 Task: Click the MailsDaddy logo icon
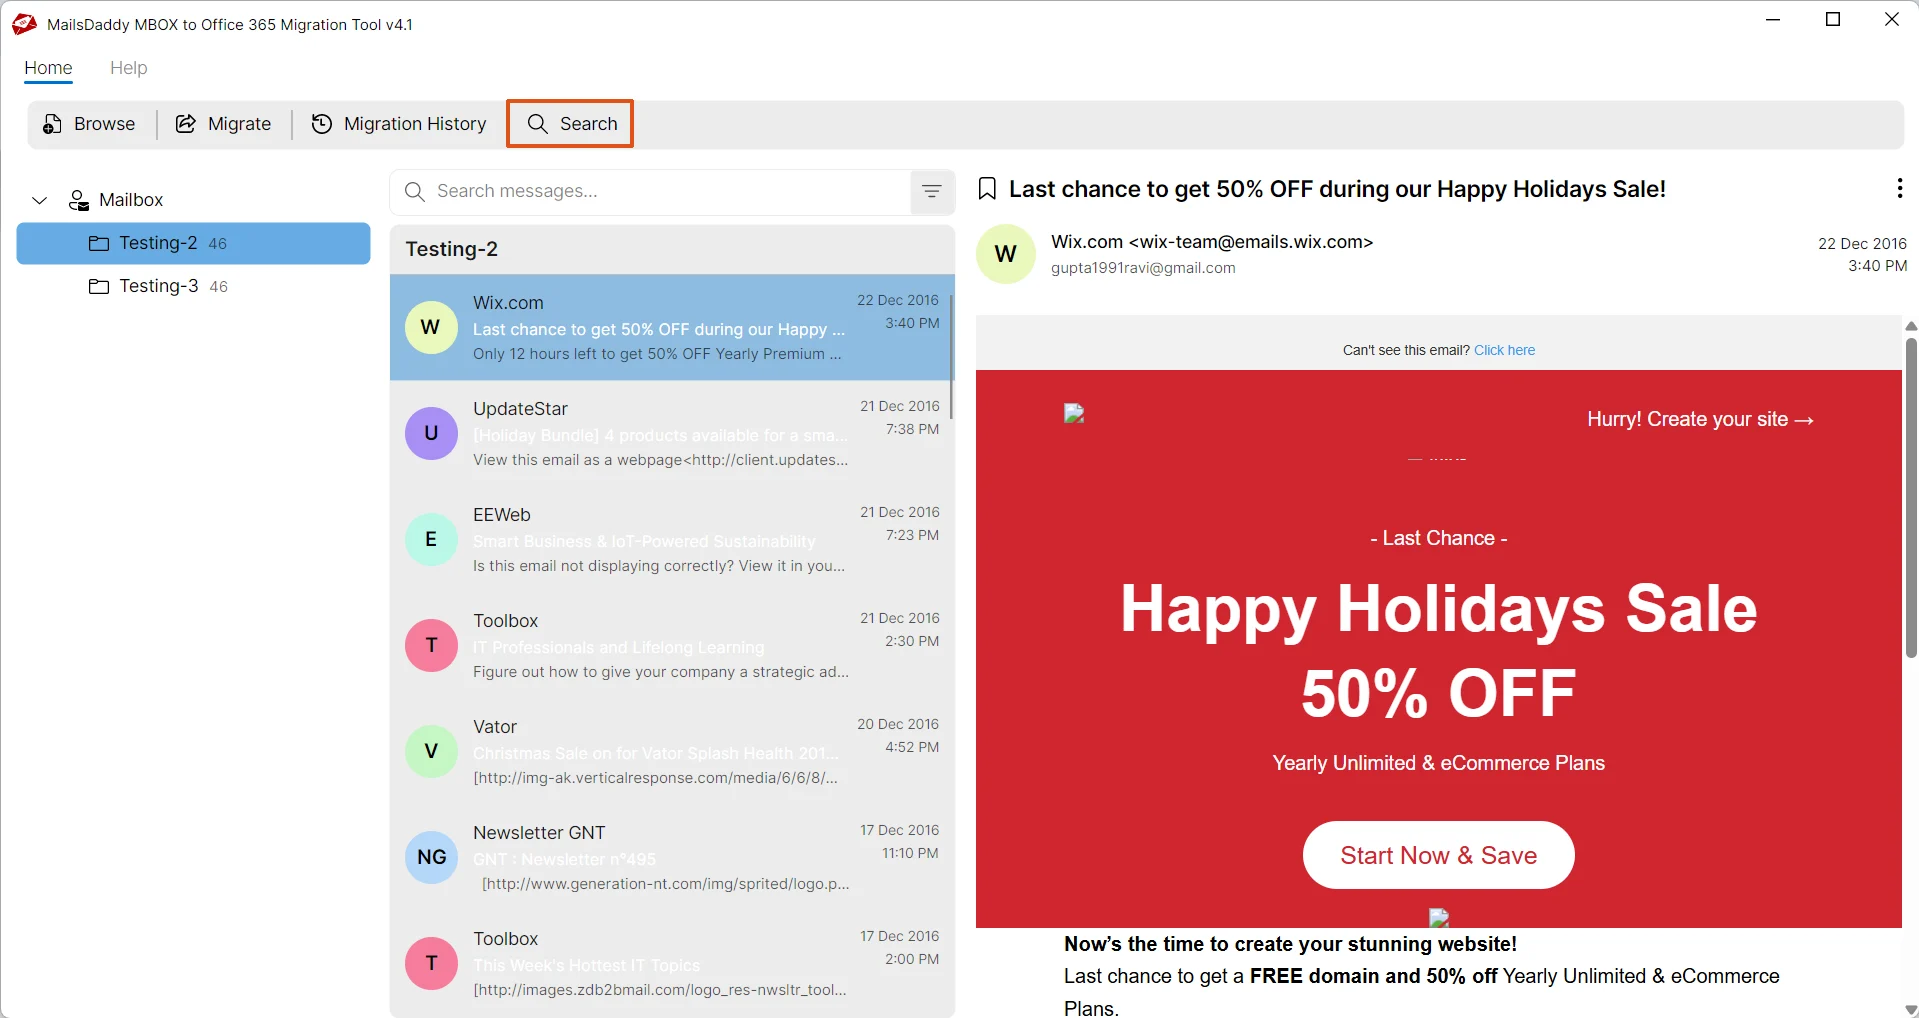coord(22,23)
